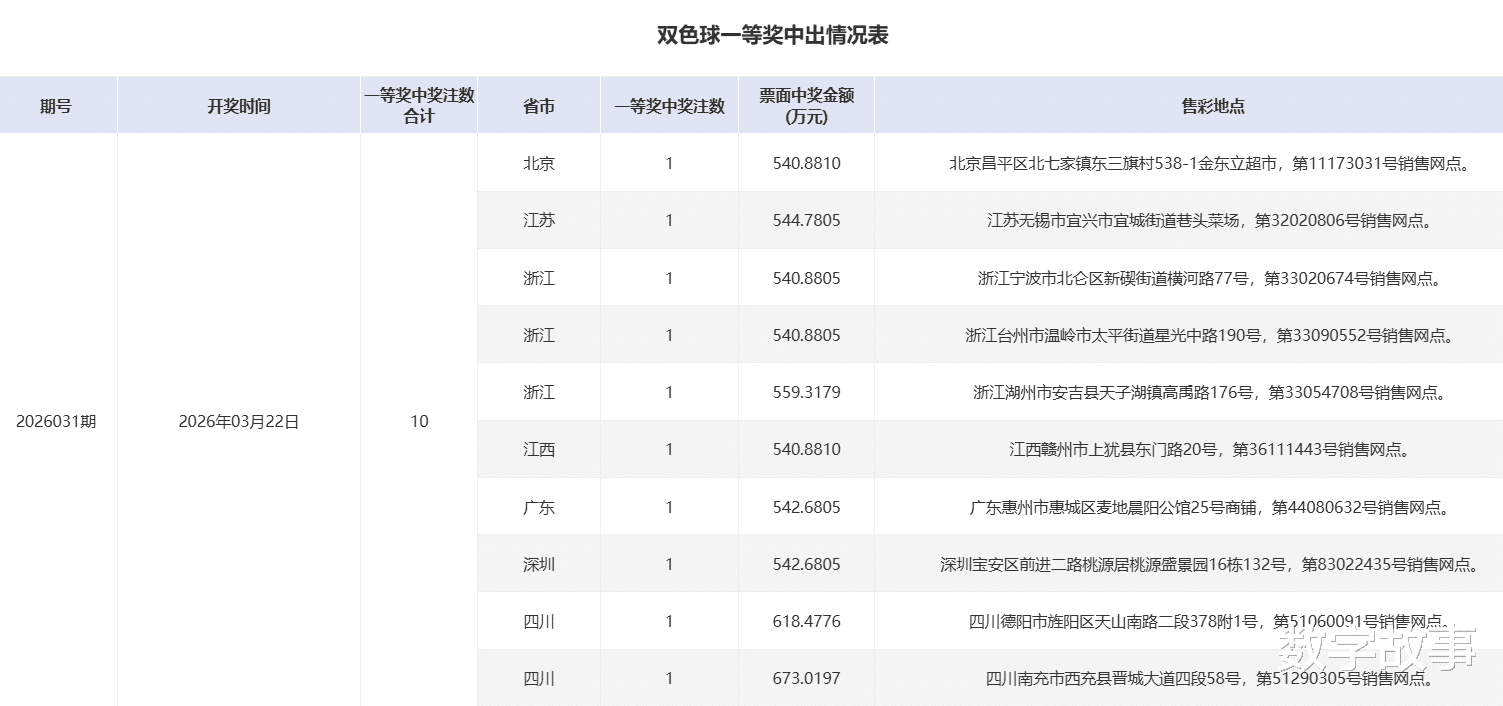Click the 双色球一等奖中出情况表 title

click(x=772, y=35)
